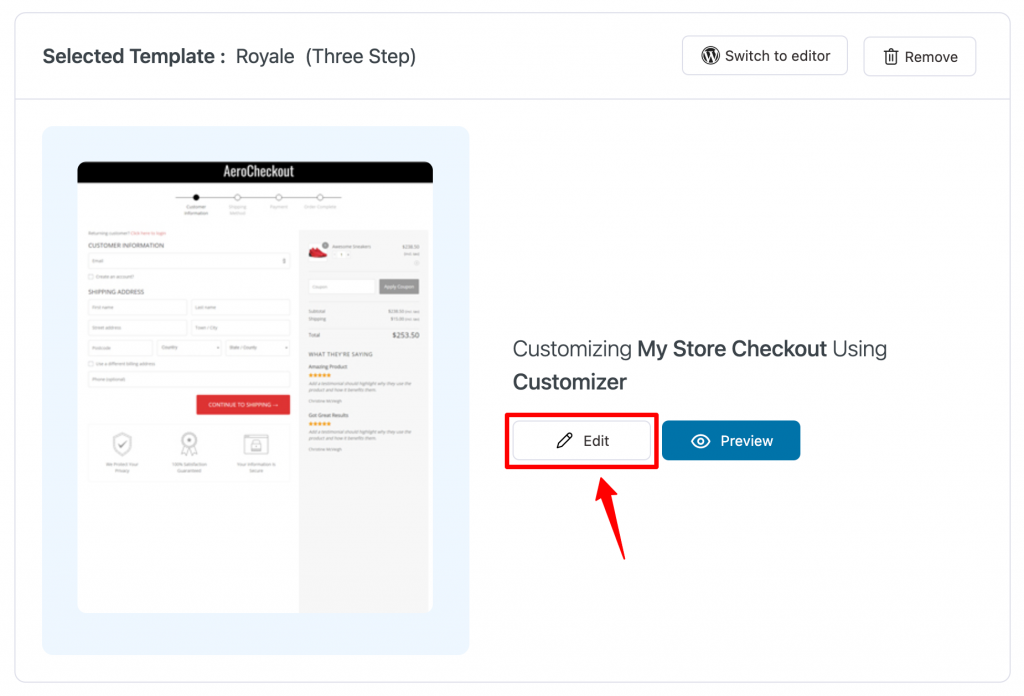Click the Edit button
The height and width of the screenshot is (696, 1024).
[x=582, y=441]
